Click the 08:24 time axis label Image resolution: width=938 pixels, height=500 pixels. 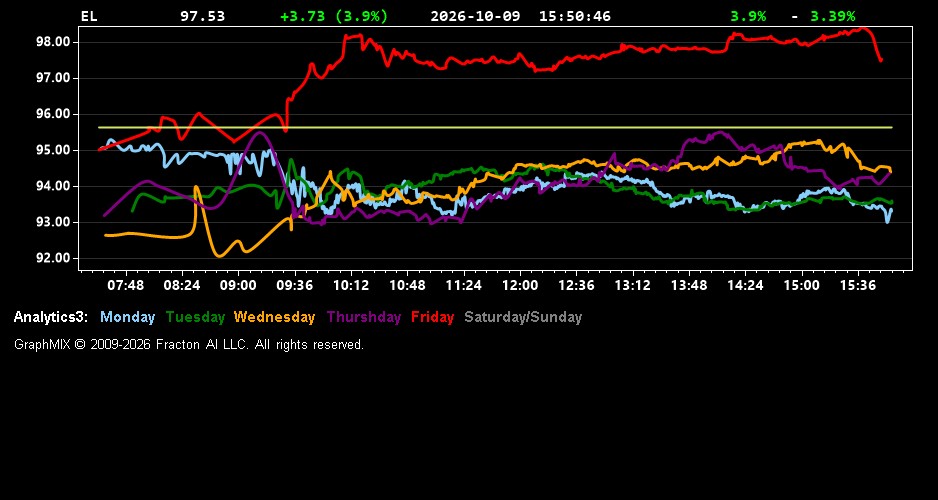point(182,286)
